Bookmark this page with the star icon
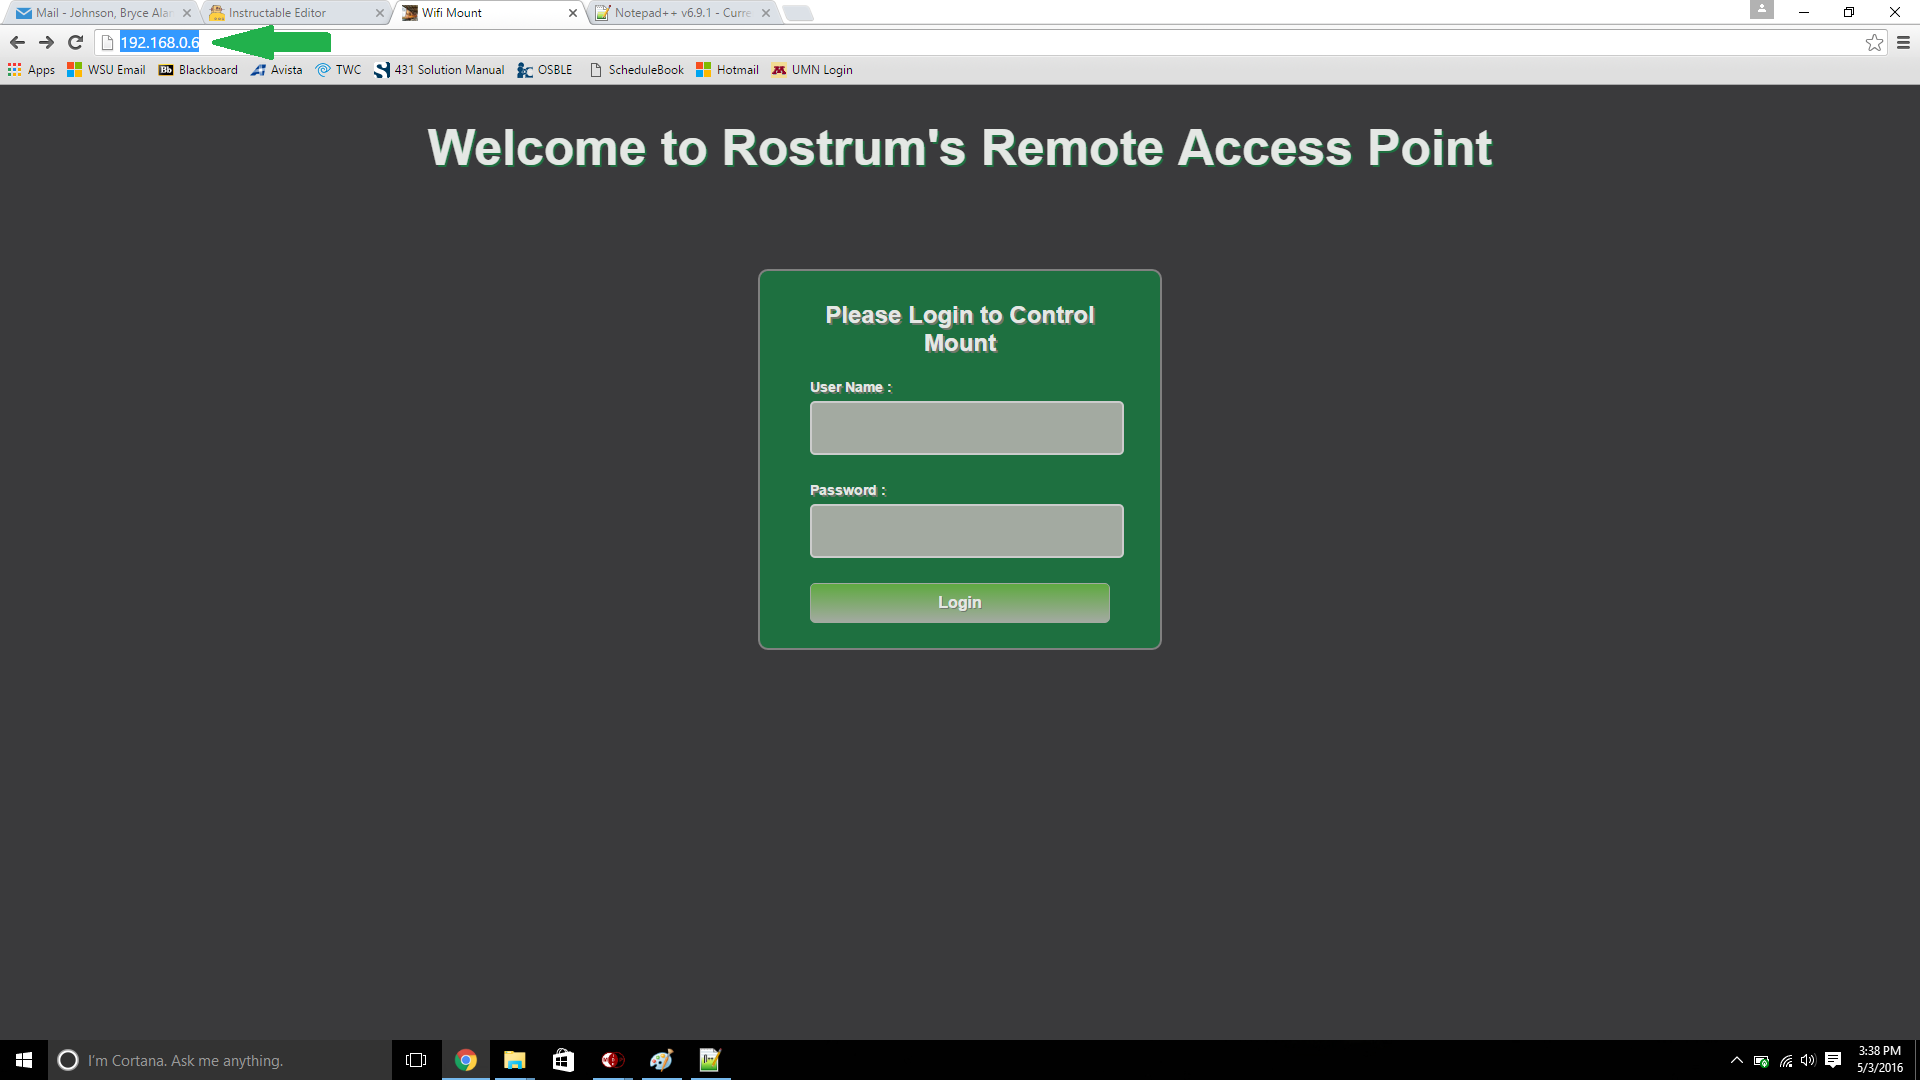The image size is (1920, 1080). click(x=1874, y=42)
